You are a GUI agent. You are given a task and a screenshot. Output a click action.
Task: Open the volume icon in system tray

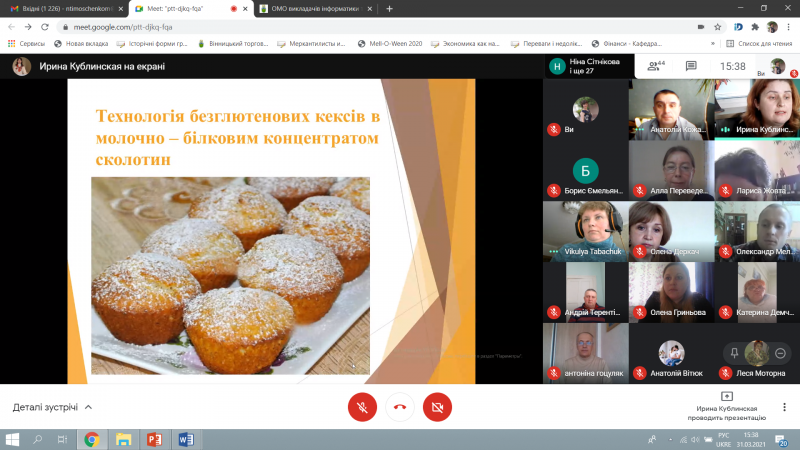(x=694, y=439)
